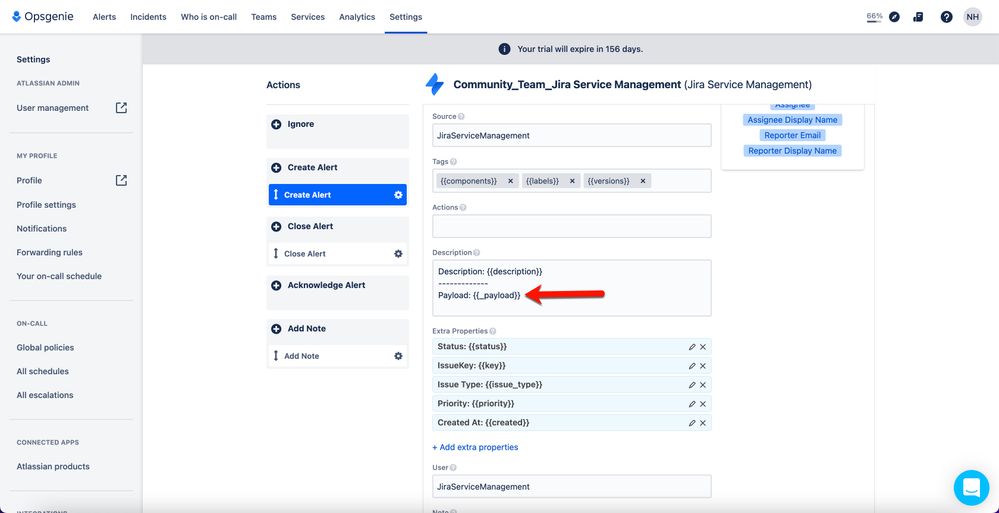
Task: Open All escalations in sidebar
Action: click(x=45, y=395)
